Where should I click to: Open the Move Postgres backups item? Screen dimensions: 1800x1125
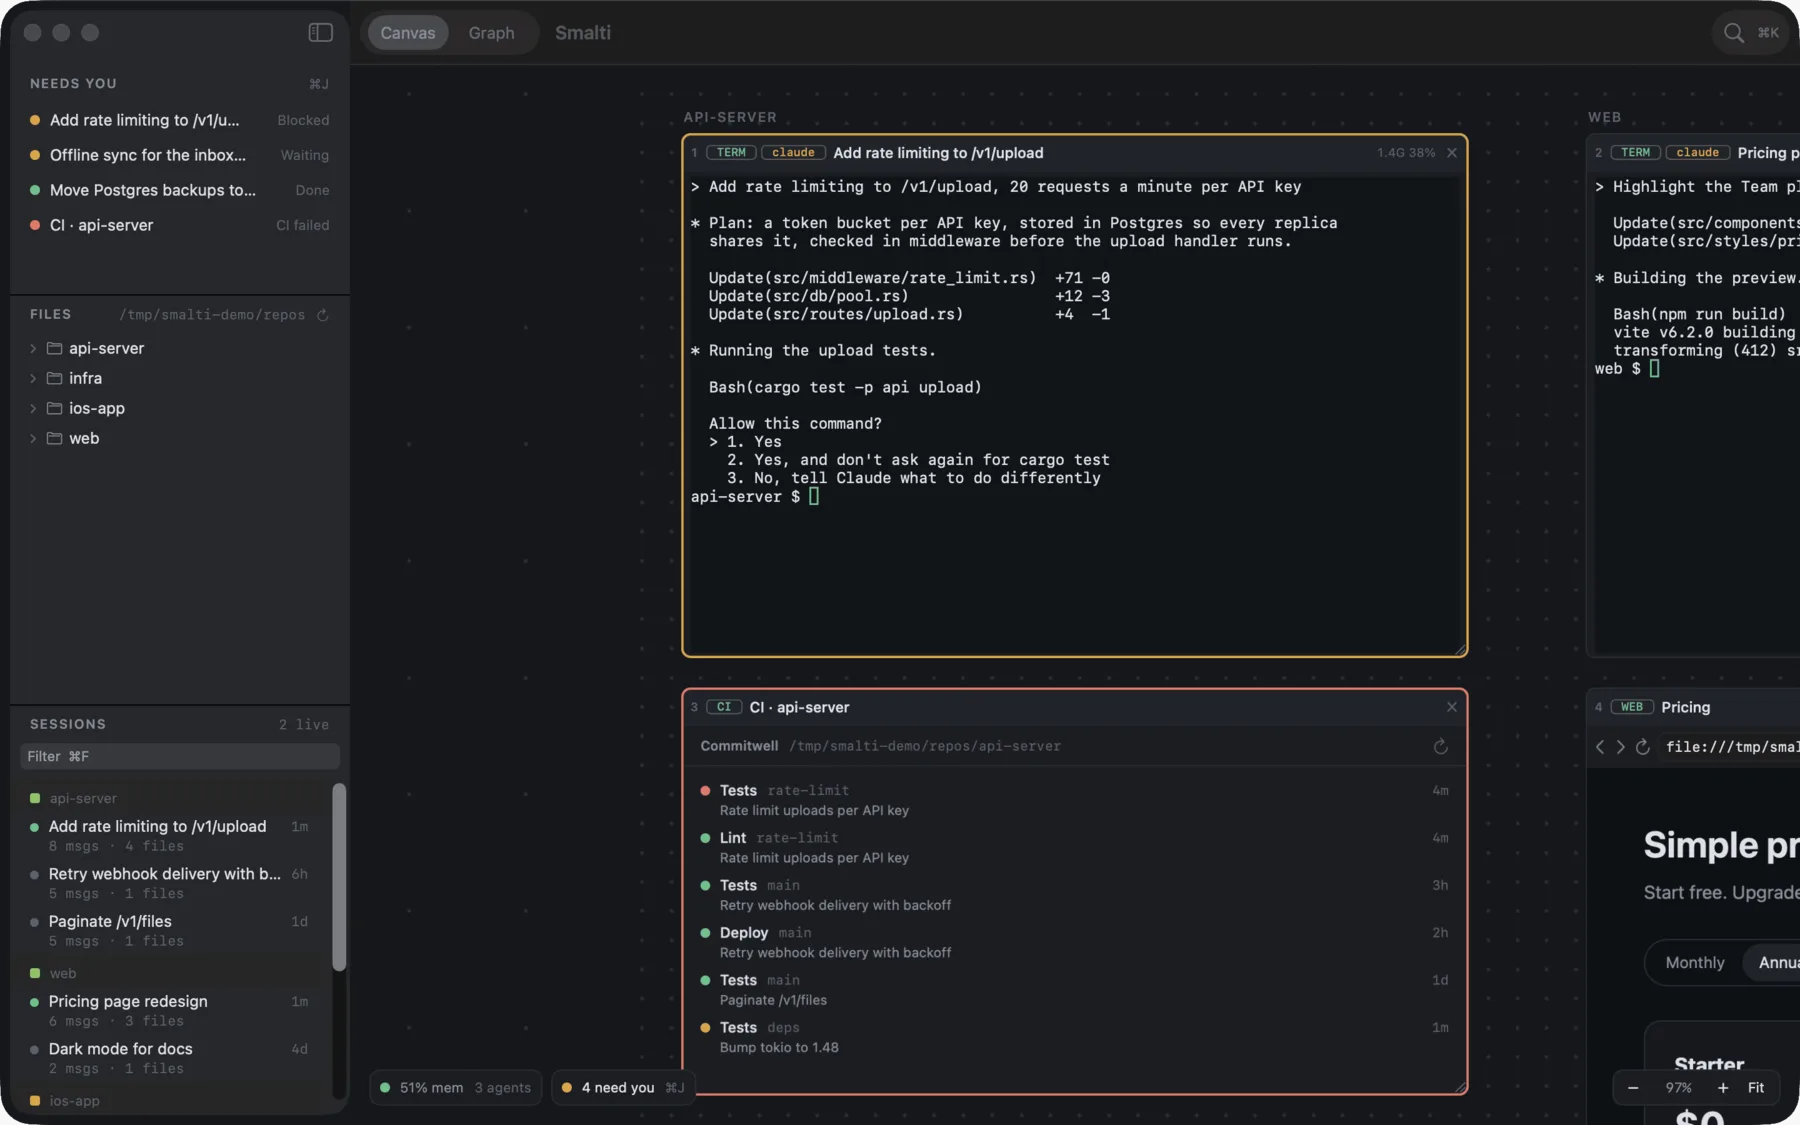[x=180, y=190]
